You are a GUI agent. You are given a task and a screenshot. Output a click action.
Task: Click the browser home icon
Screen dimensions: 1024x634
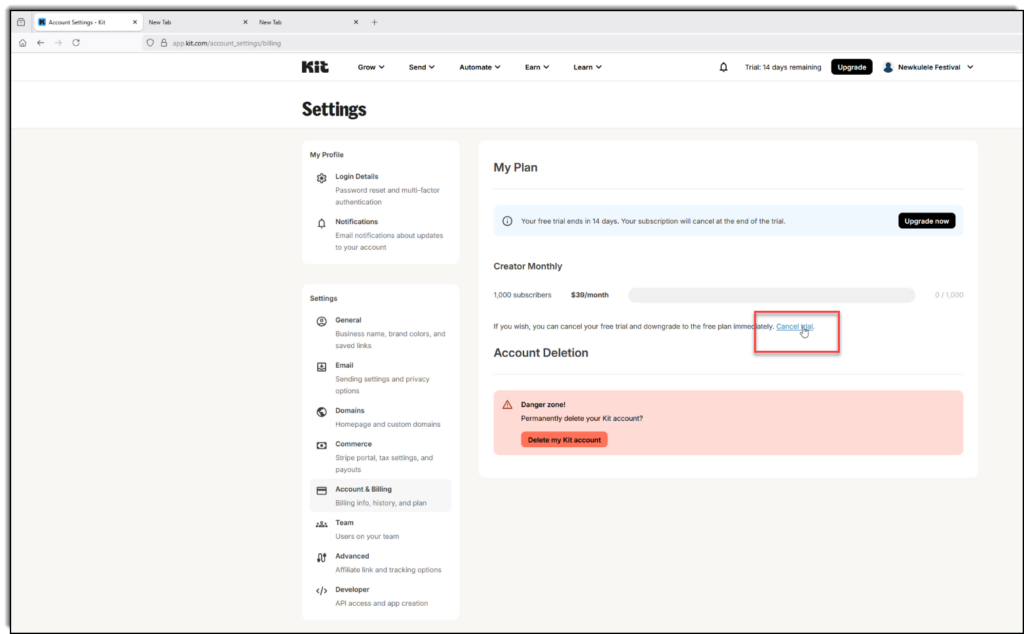pyautogui.click(x=23, y=43)
